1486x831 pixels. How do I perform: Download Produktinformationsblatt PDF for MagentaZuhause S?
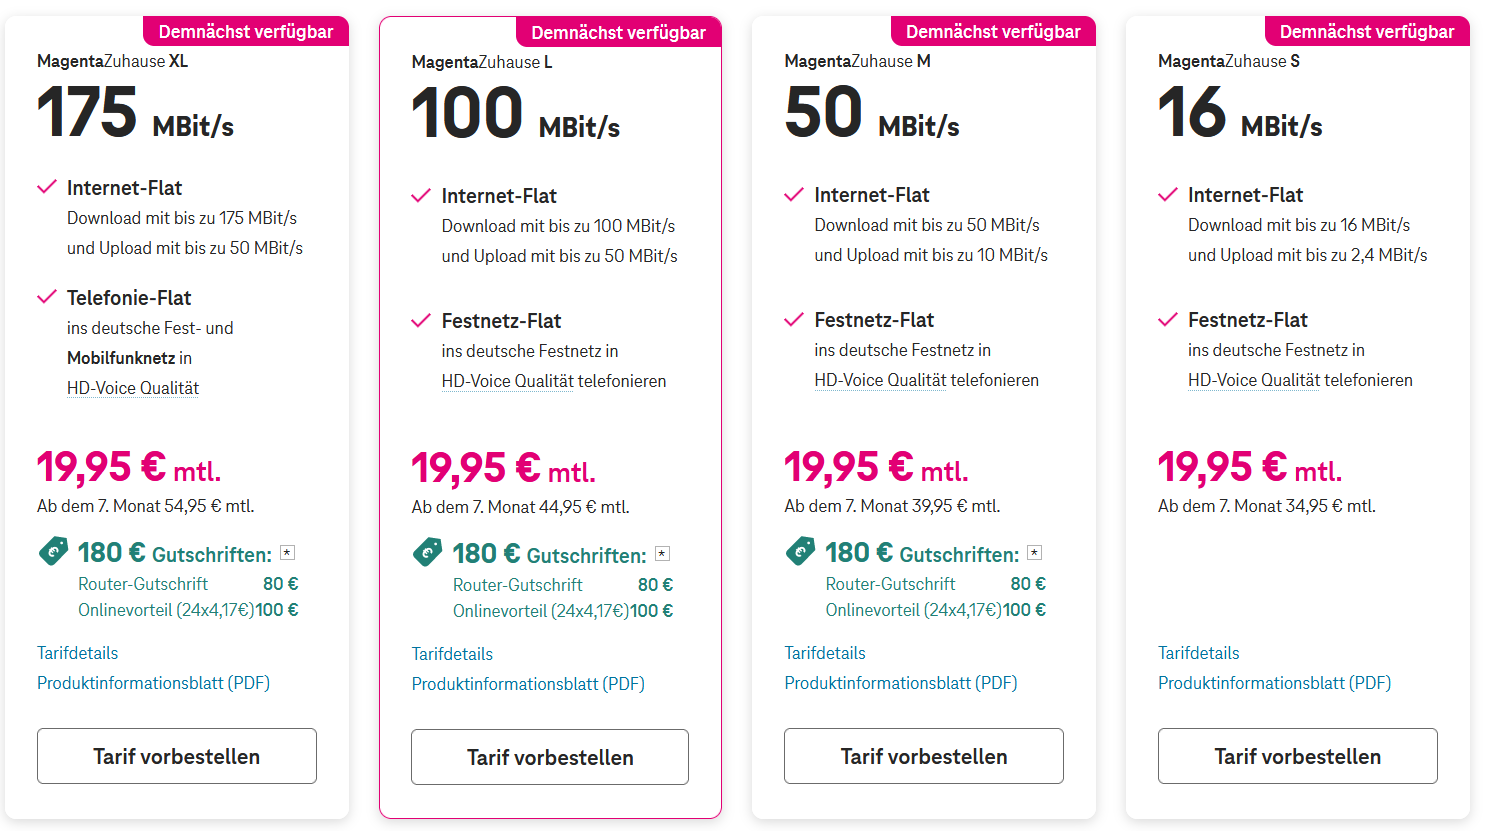[x=1274, y=683]
